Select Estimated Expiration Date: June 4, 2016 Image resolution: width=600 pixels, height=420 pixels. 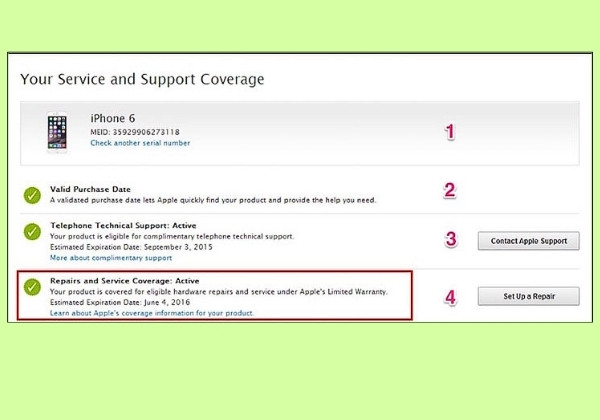click(120, 302)
